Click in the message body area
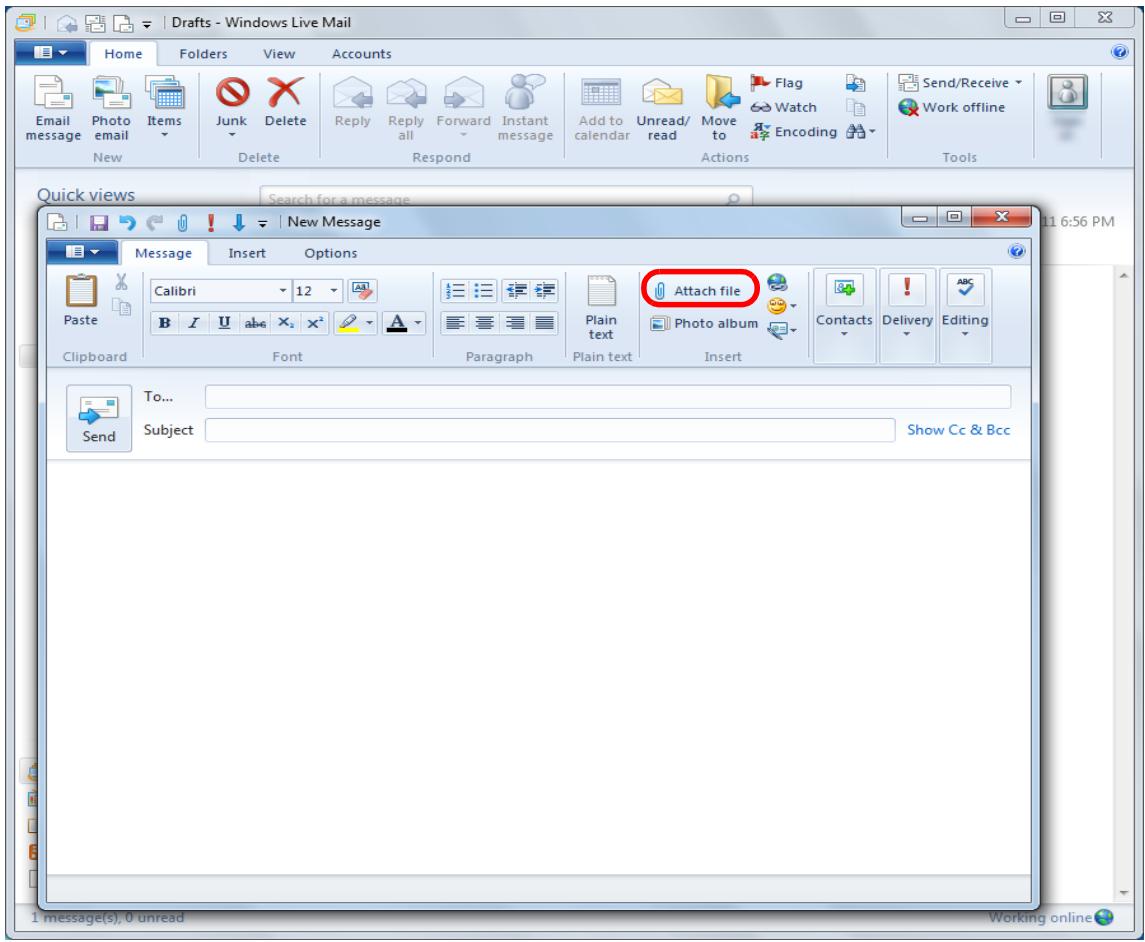The image size is (1145, 942). pyautogui.click(x=539, y=666)
